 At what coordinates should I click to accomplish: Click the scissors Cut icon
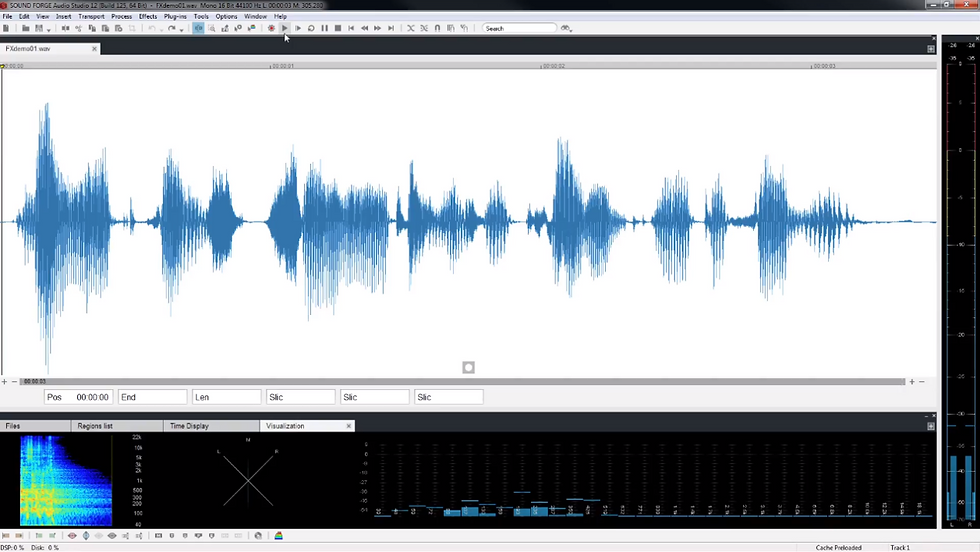(x=78, y=28)
